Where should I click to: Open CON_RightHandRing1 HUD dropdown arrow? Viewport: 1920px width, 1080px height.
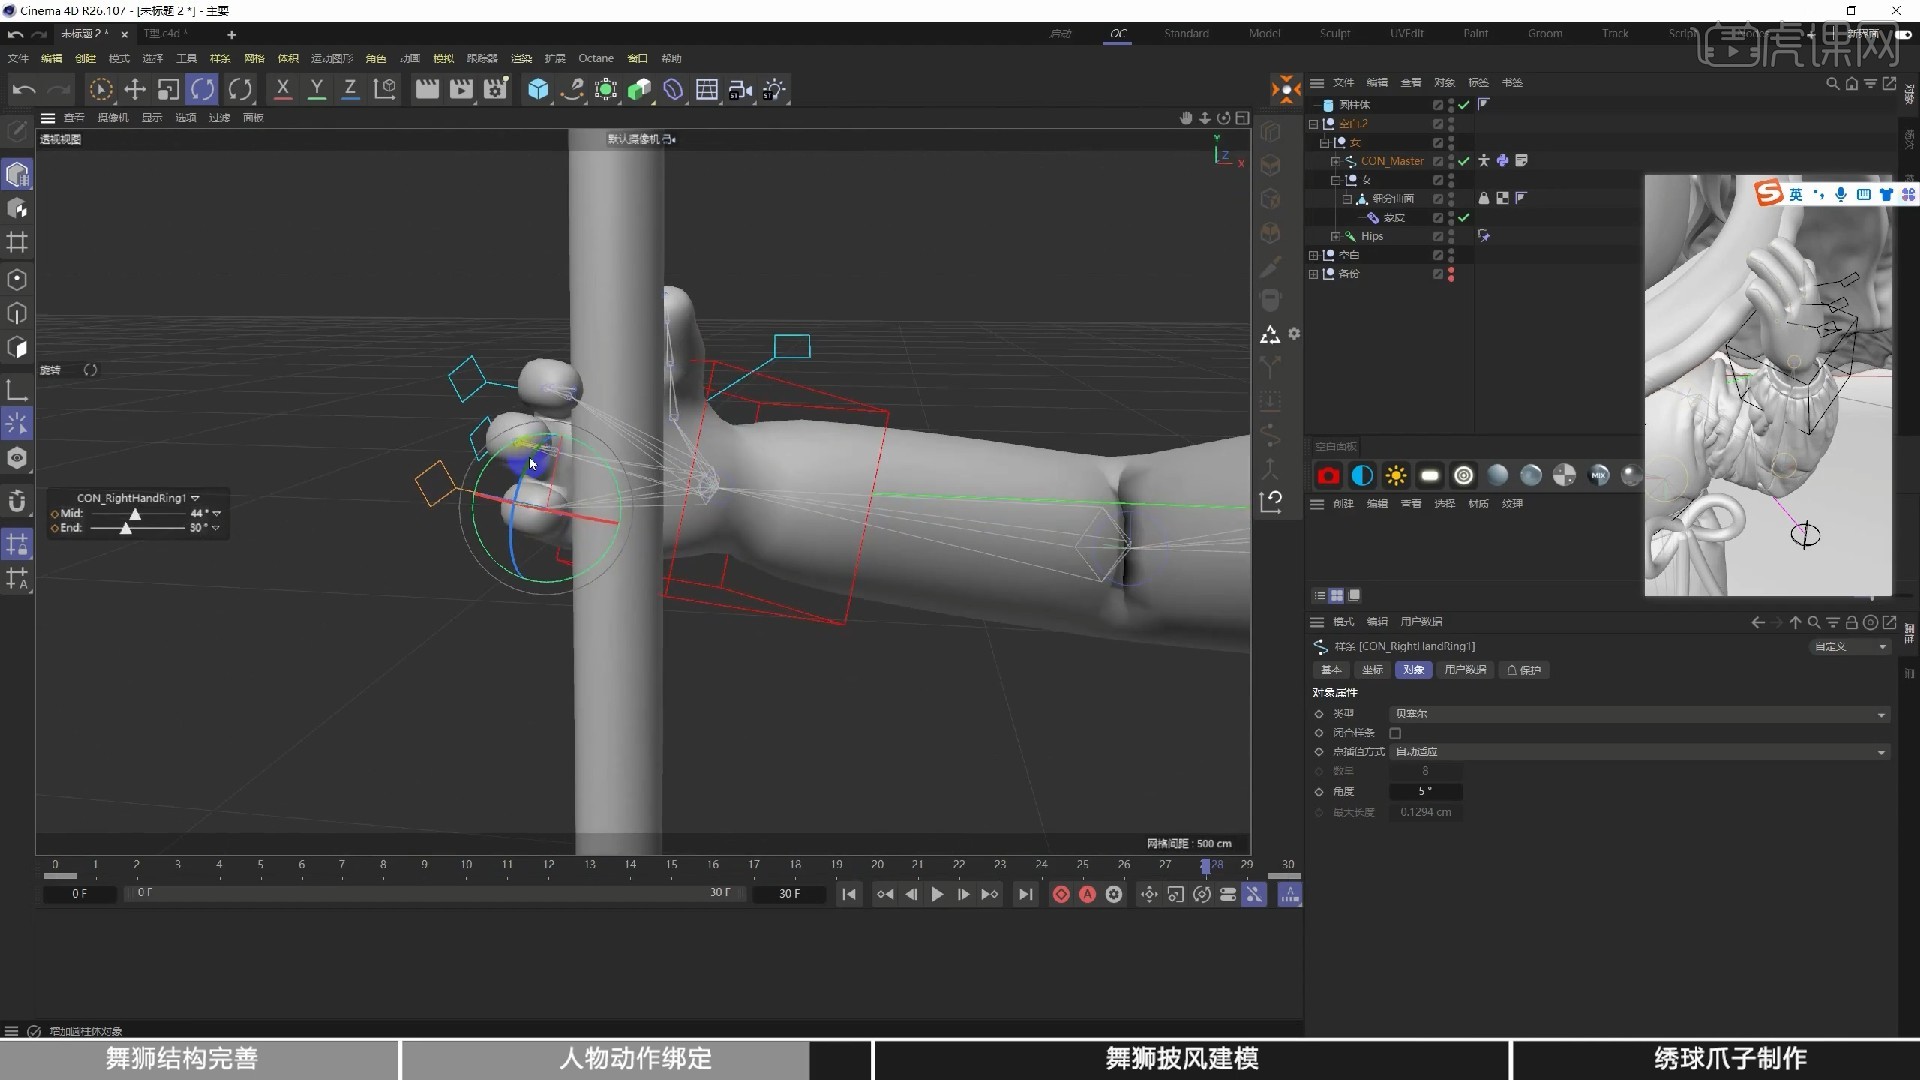click(x=195, y=498)
